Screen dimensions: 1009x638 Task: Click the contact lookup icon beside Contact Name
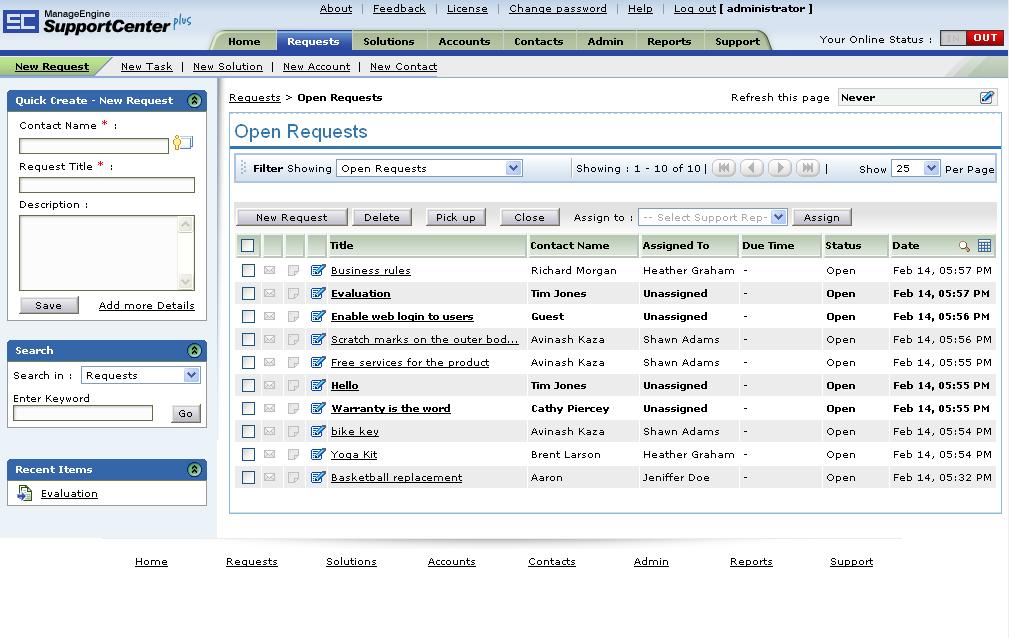[183, 143]
